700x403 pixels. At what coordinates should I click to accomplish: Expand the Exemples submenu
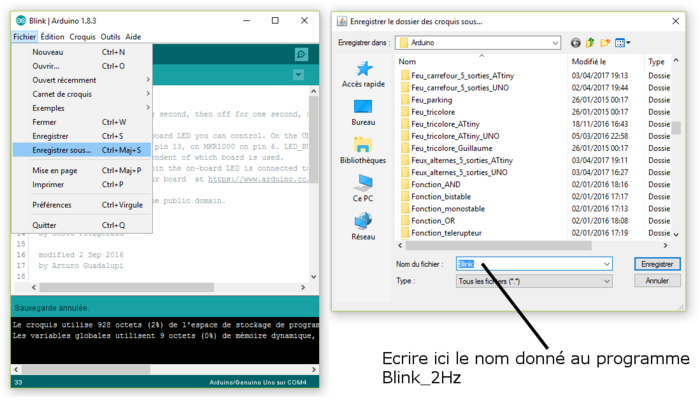(82, 108)
